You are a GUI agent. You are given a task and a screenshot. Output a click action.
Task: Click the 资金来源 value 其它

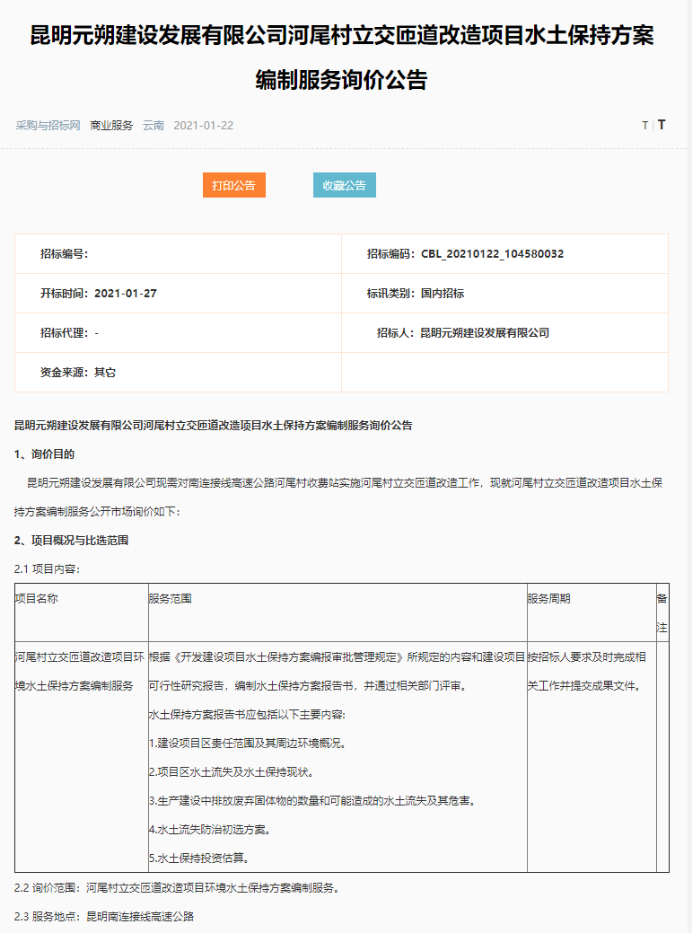click(105, 372)
